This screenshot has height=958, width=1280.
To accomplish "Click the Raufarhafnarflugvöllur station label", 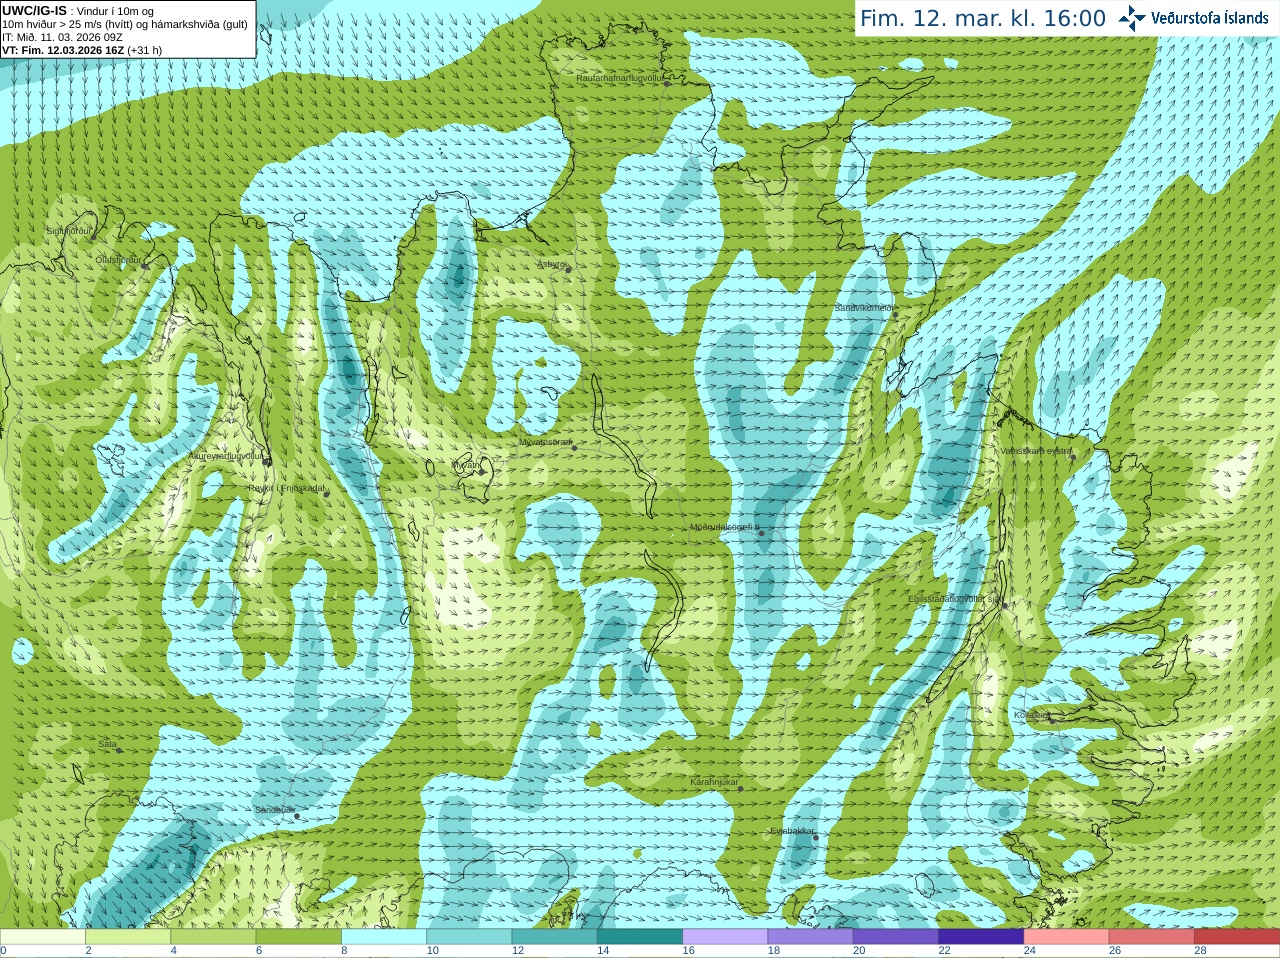I will [620, 77].
